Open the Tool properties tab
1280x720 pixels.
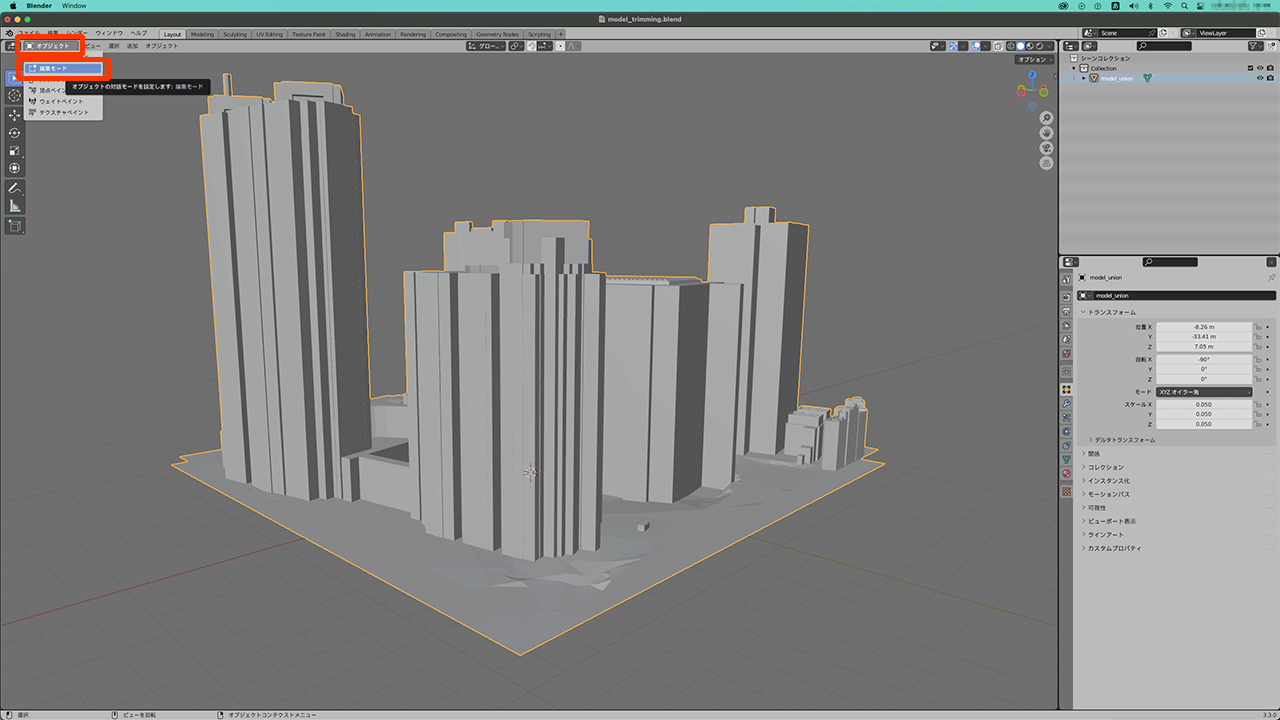pyautogui.click(x=1066, y=279)
